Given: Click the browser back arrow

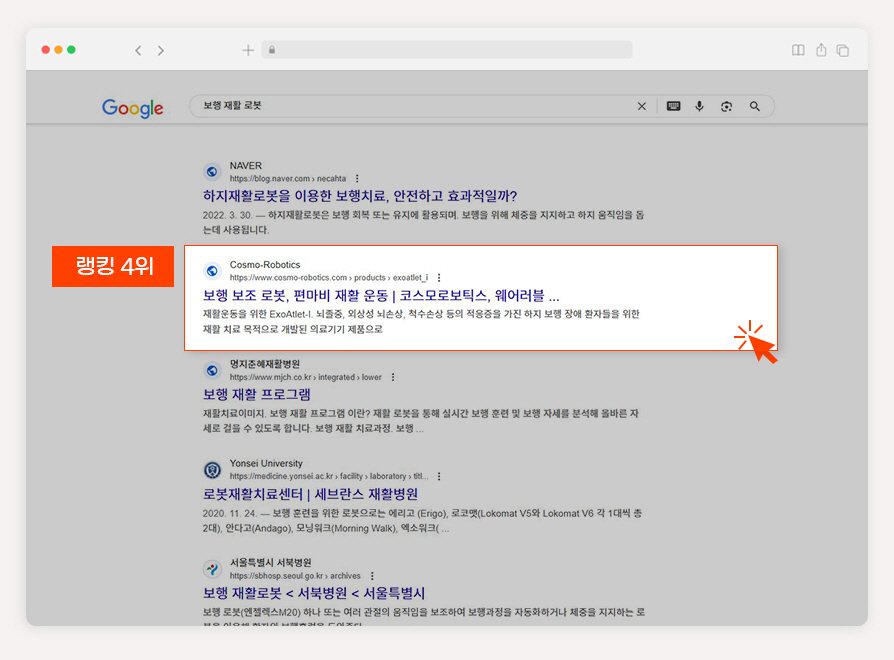Looking at the screenshot, I should [138, 51].
